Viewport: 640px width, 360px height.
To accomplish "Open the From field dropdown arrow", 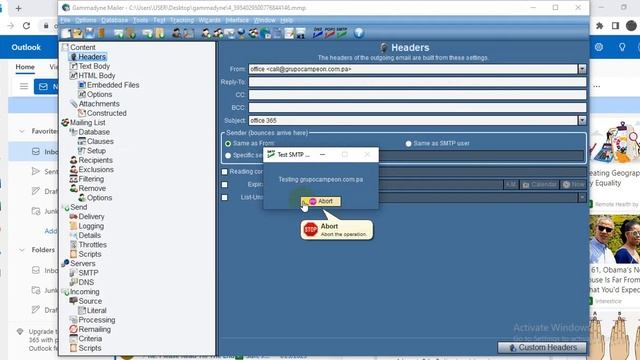I will point(582,69).
